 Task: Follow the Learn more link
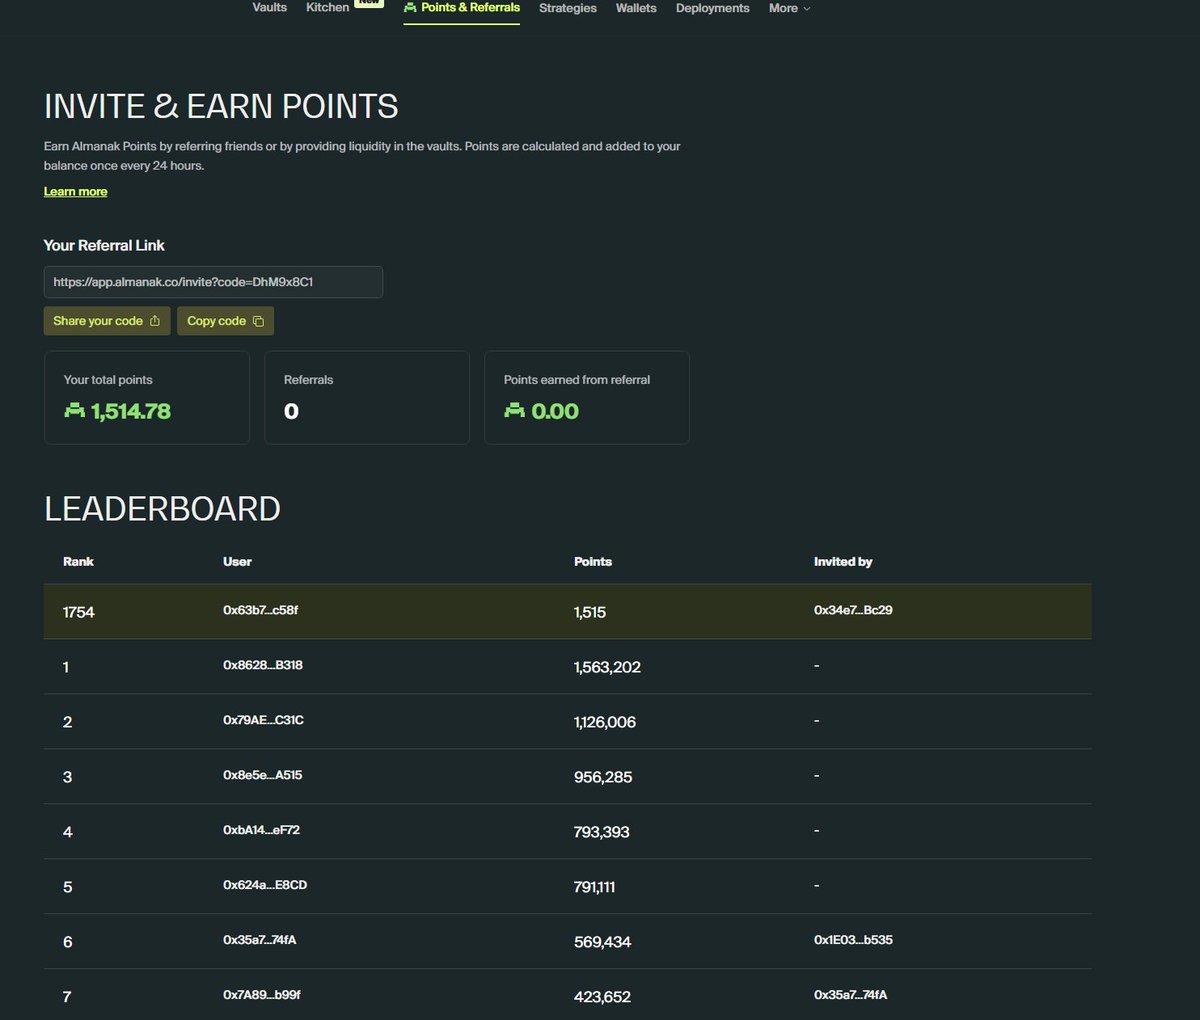pos(75,192)
